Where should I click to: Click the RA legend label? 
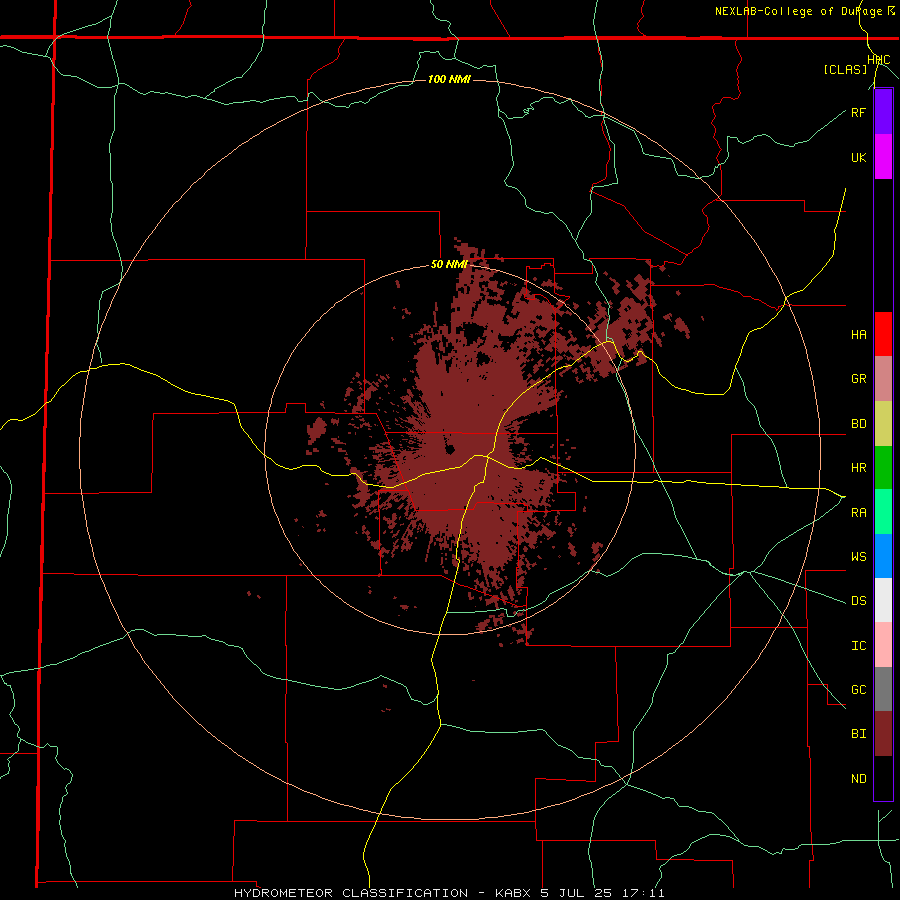tap(858, 513)
